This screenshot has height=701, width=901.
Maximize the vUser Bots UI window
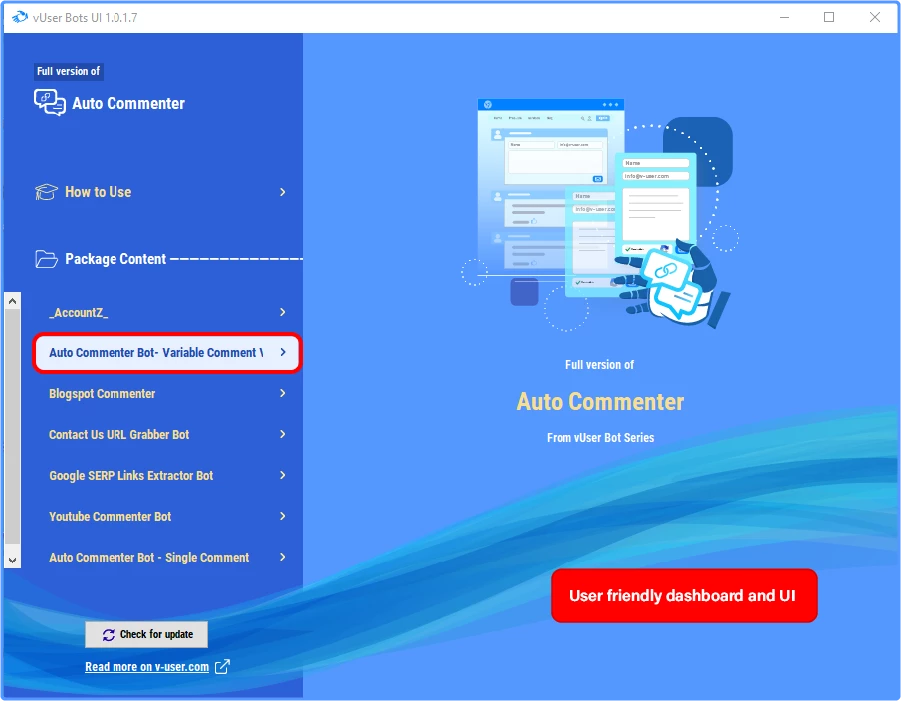829,17
